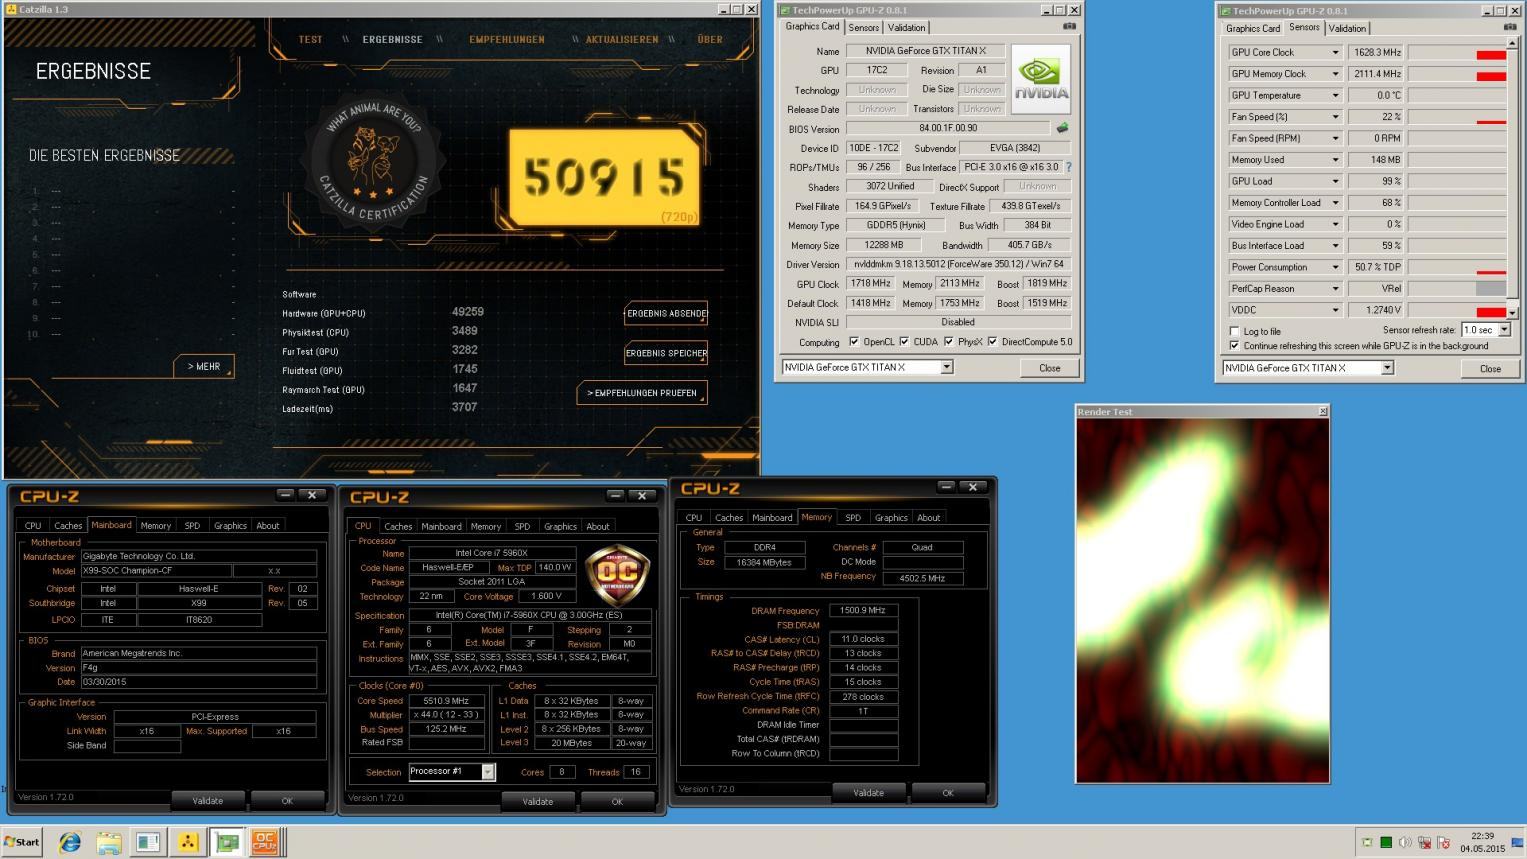The height and width of the screenshot is (859, 1527).
Task: Click OK in CPU-Z CPU window
Action: coord(617,801)
